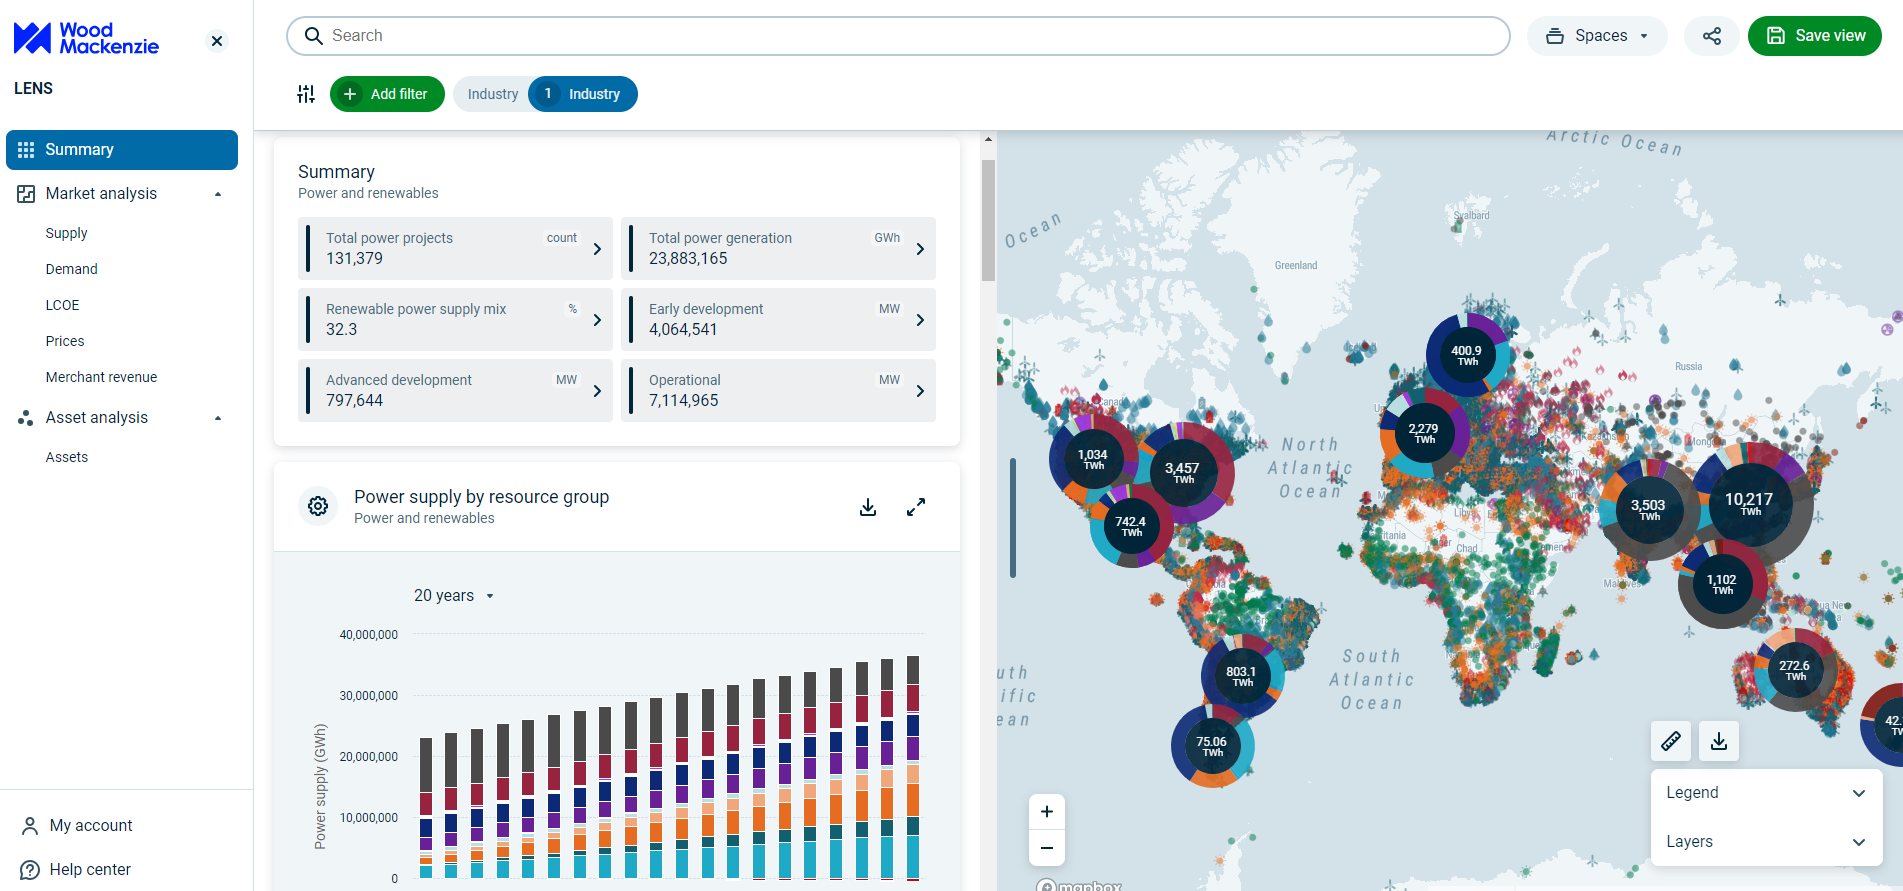
Task: Close the sidebar with X button
Action: (x=217, y=41)
